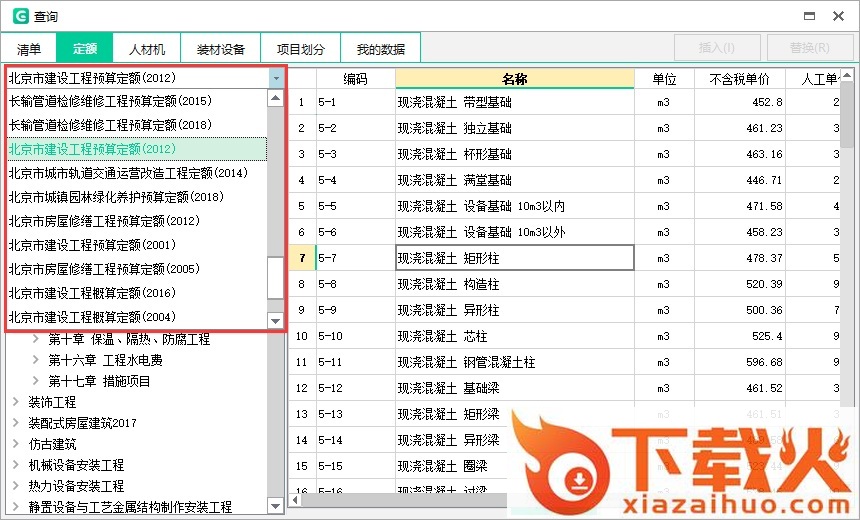Open the 我的数据 tab
Screen dimensions: 860x520
click(381, 49)
